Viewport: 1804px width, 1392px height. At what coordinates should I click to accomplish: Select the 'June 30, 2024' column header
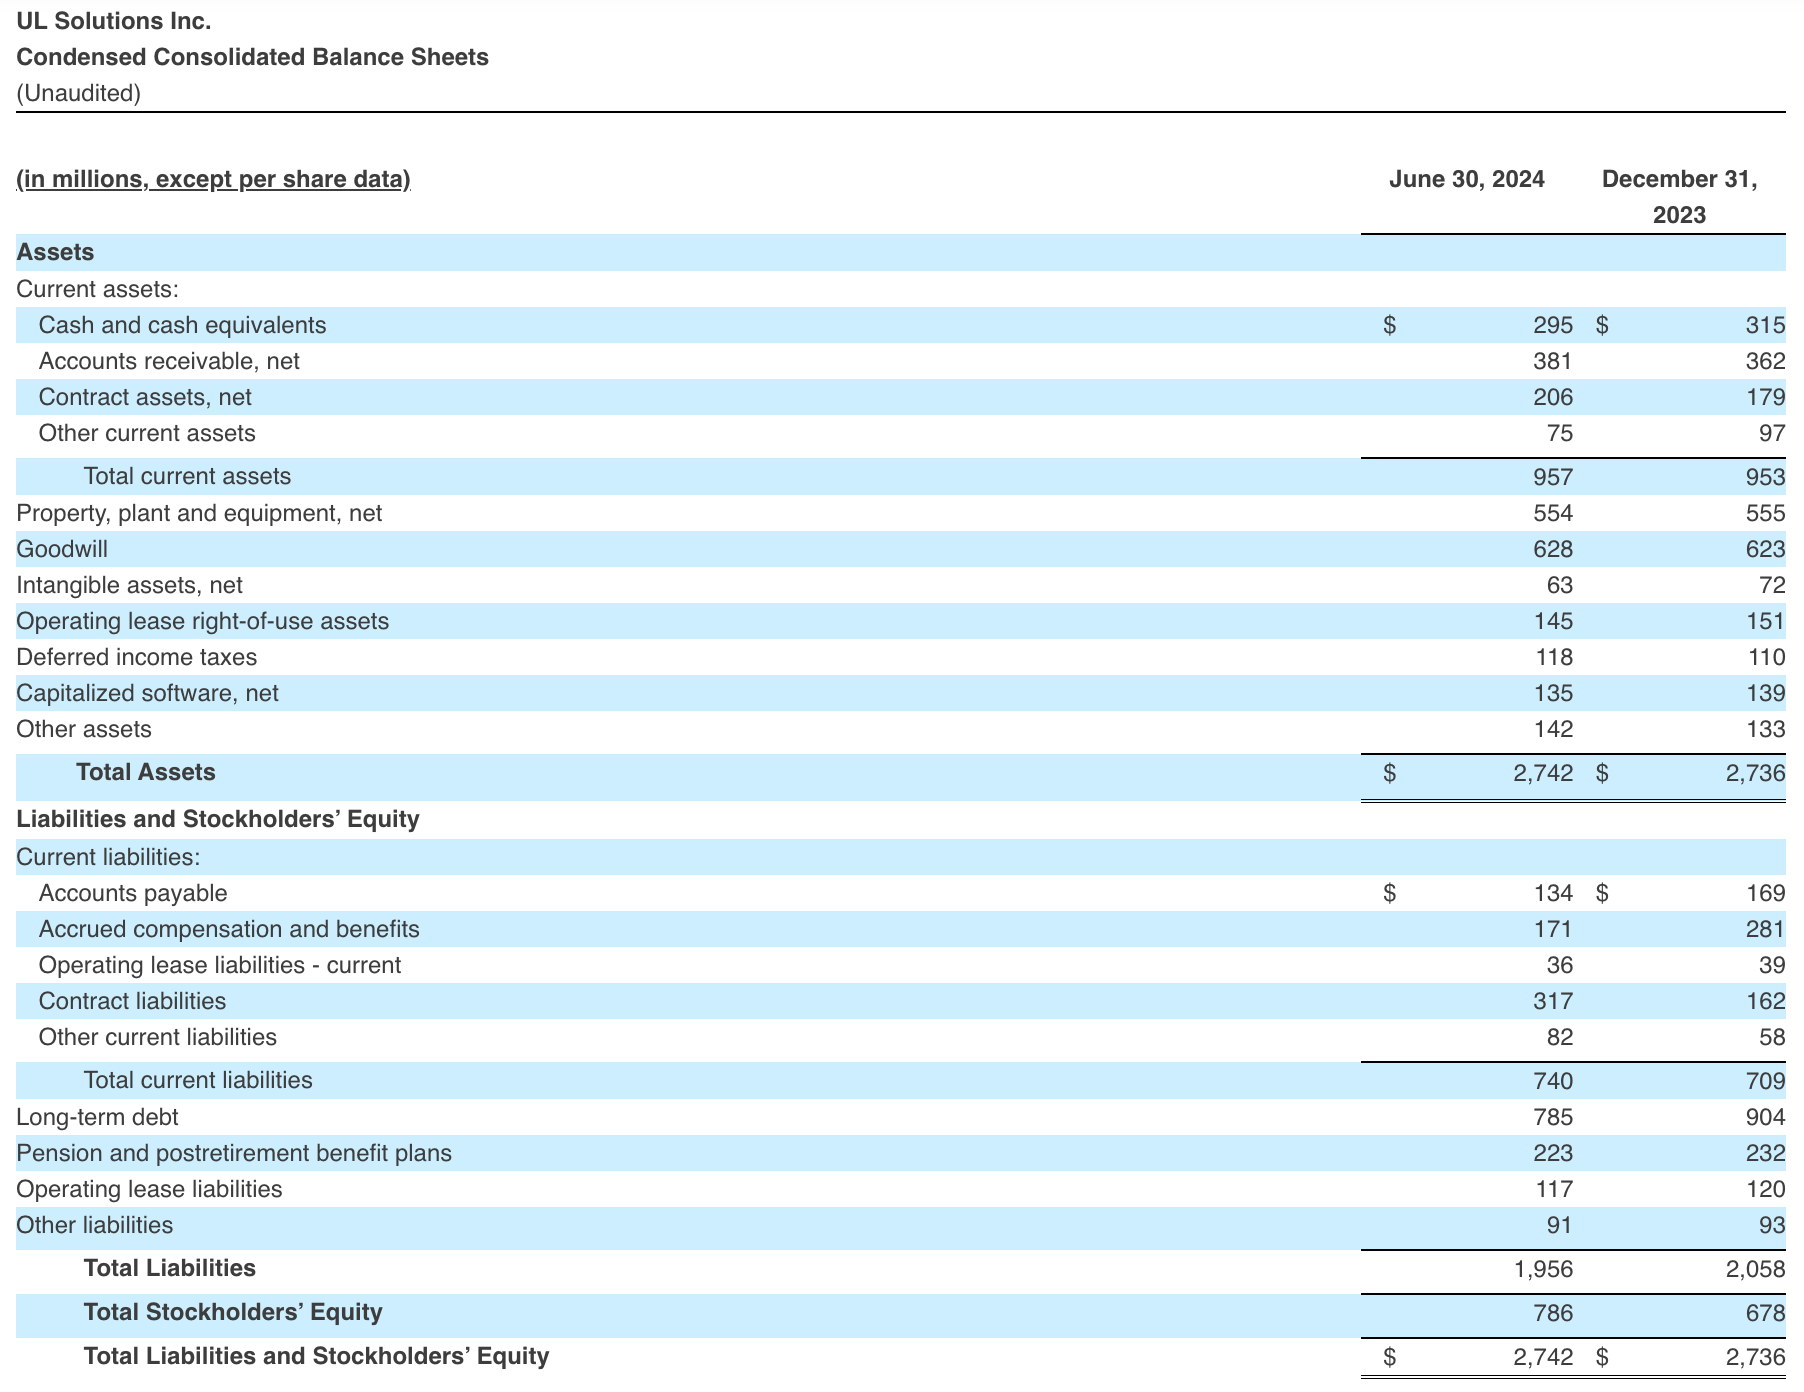[1467, 179]
